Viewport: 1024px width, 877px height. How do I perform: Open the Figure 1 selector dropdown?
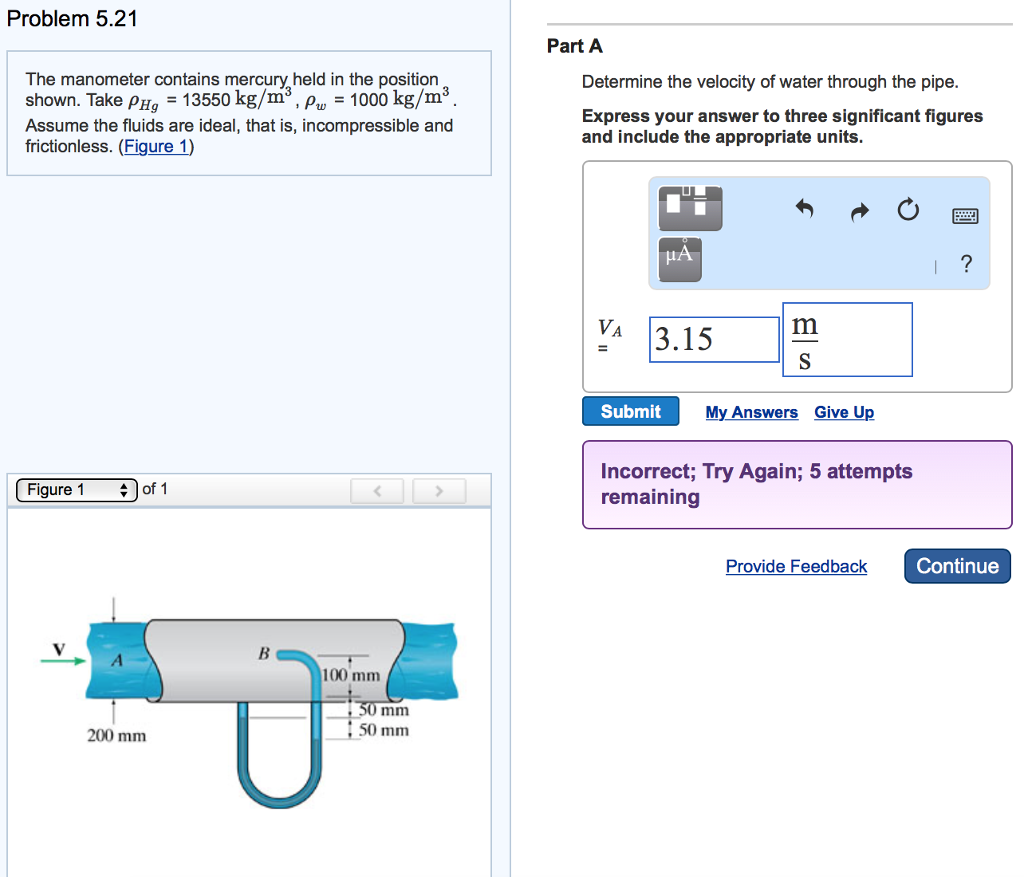click(x=75, y=490)
